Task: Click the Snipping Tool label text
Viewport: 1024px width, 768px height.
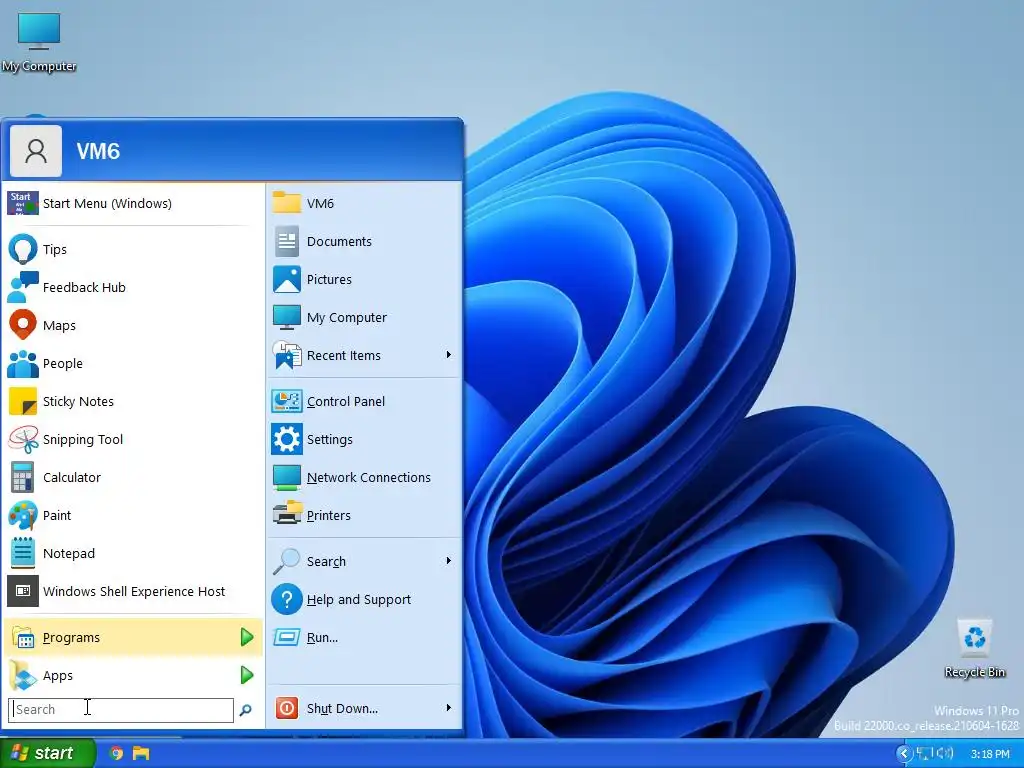Action: (83, 440)
